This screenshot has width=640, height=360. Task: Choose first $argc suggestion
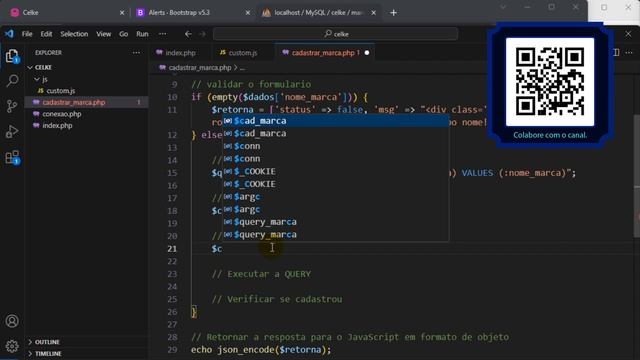(x=335, y=197)
